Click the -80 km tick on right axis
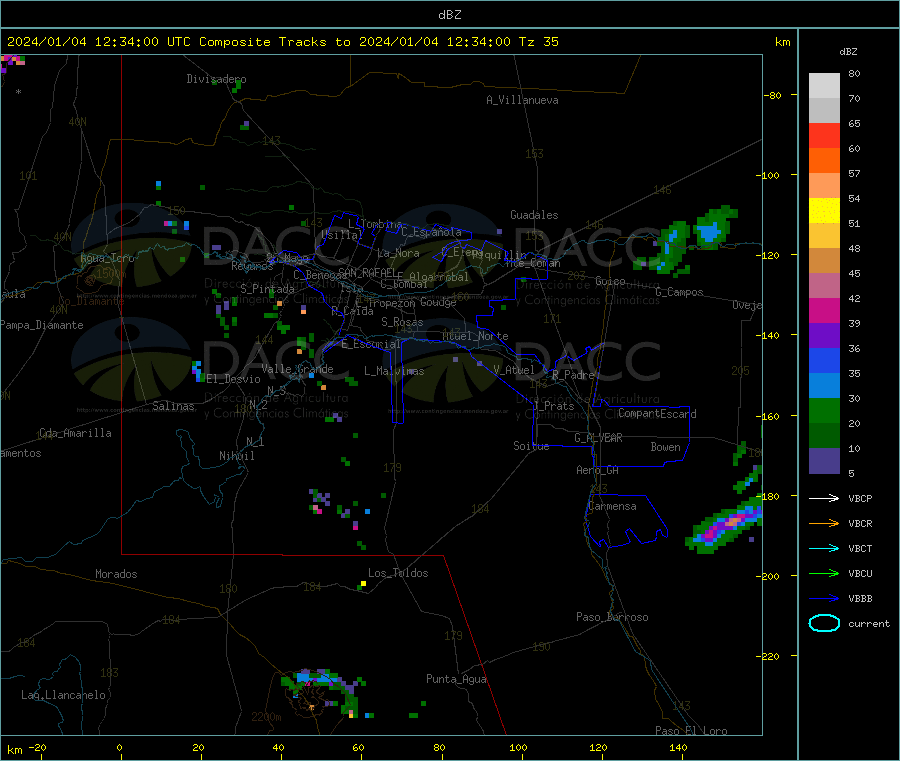Viewport: 900px width, 761px height. 772,95
